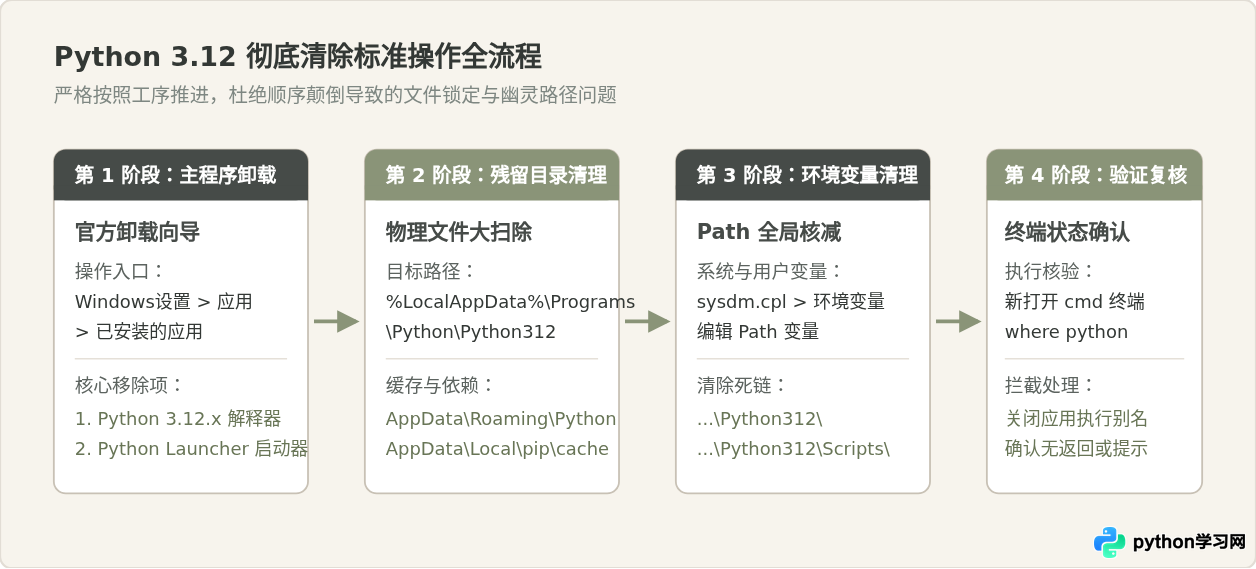Click the heading "物理文件大扫除"
The image size is (1256, 569).
tap(459, 232)
